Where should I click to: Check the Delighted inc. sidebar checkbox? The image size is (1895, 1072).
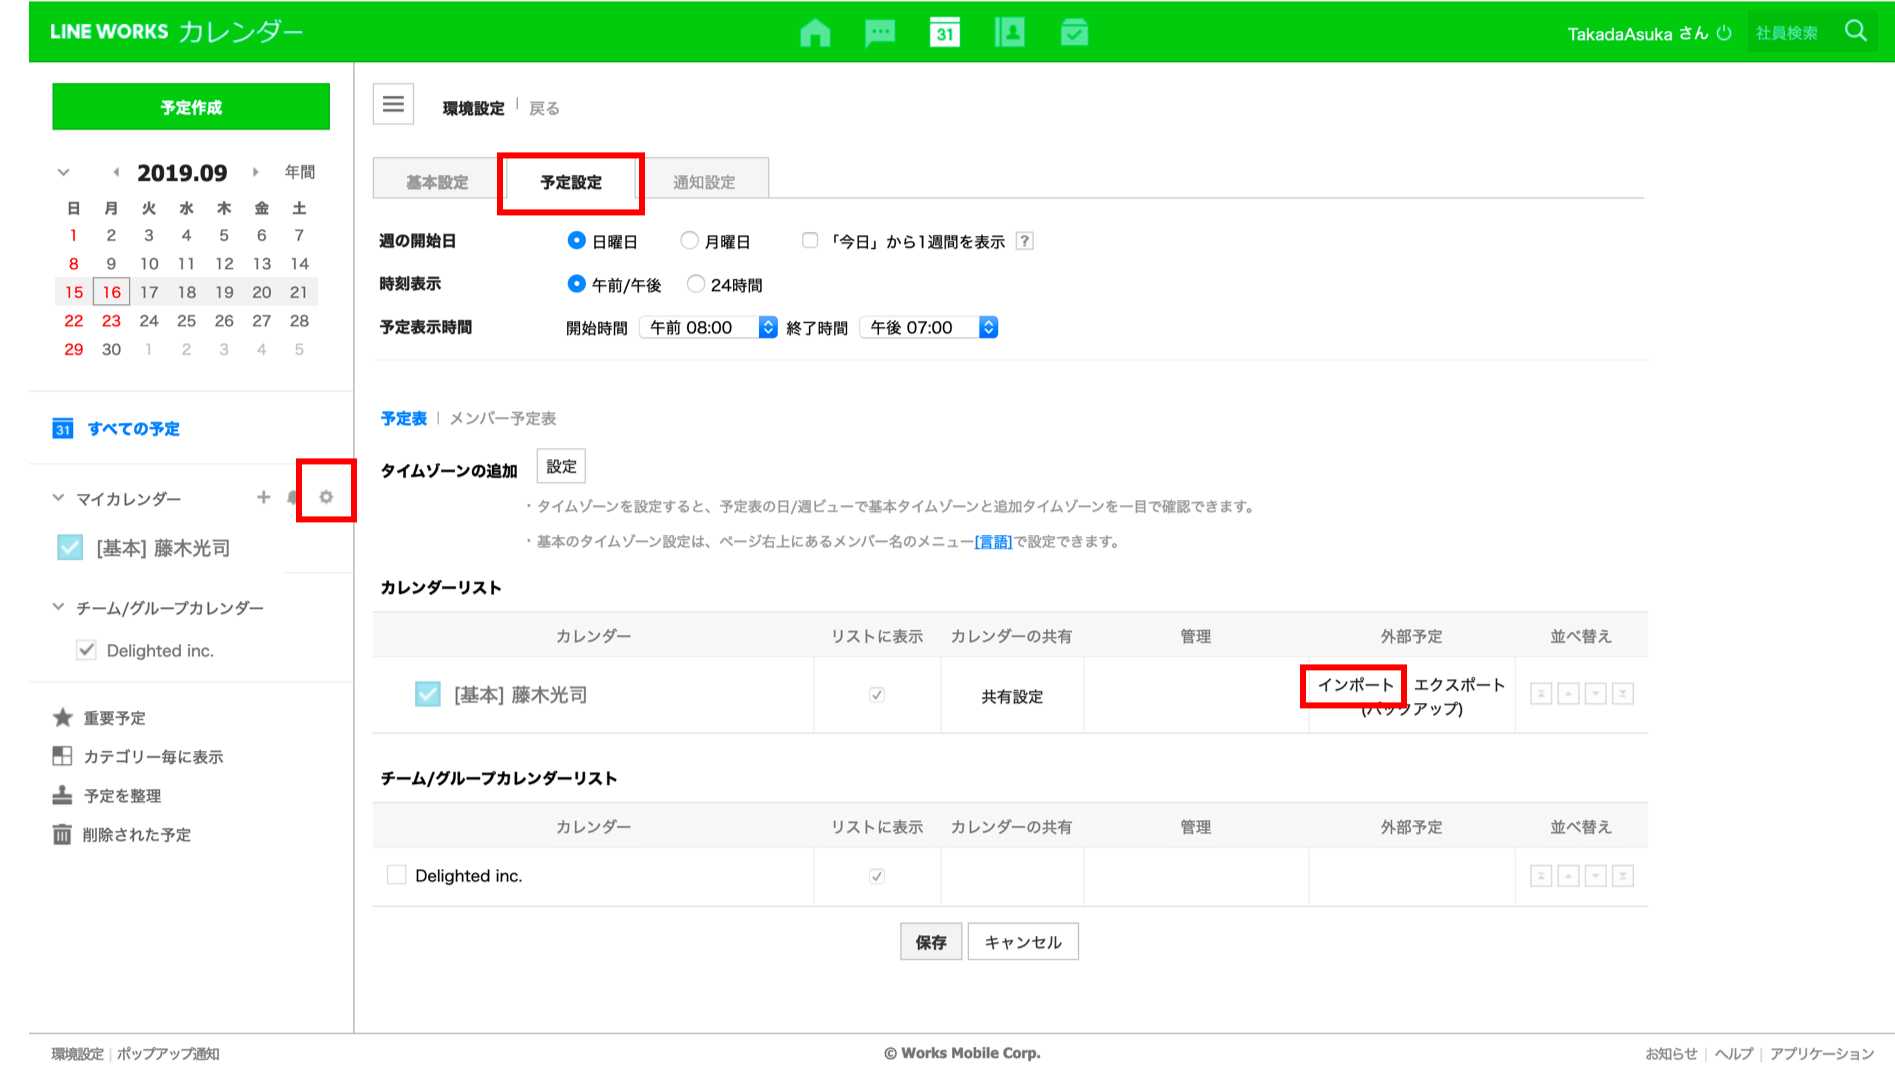pyautogui.click(x=87, y=651)
